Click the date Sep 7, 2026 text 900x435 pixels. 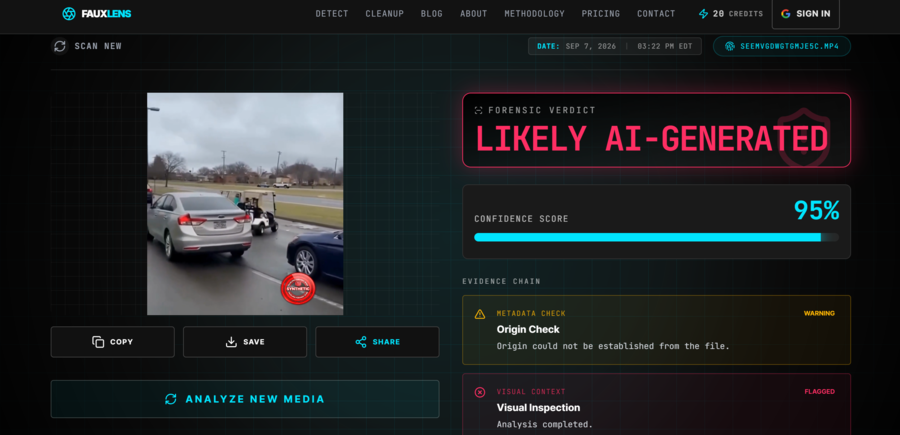[591, 46]
